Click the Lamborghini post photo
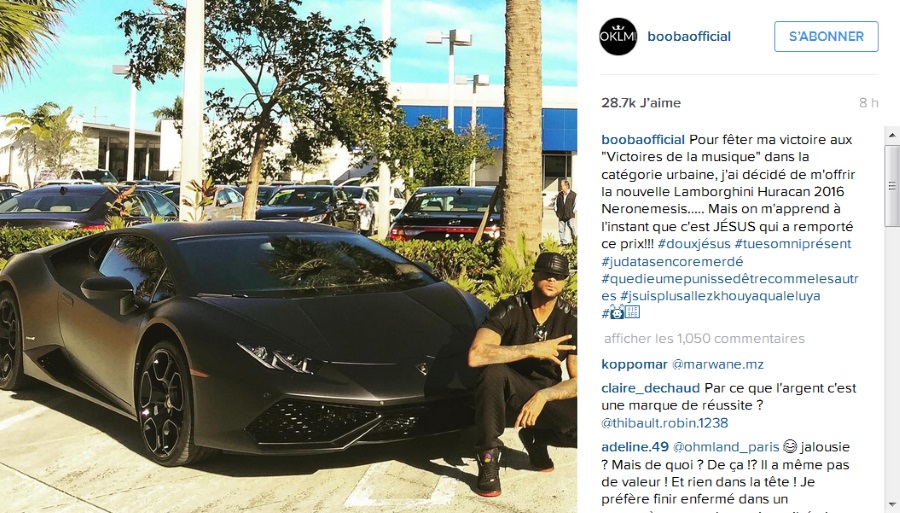This screenshot has width=900, height=513. [288, 256]
